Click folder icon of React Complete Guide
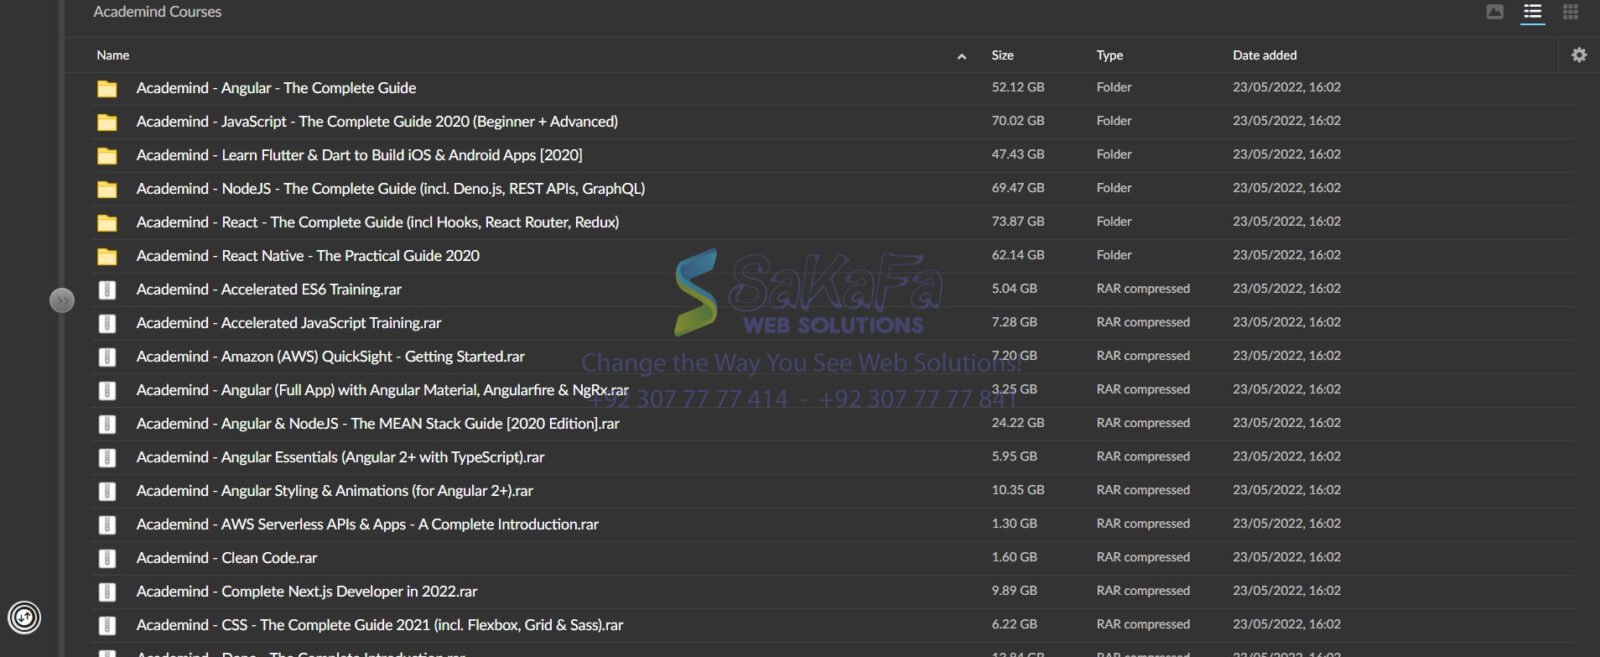 click(107, 223)
